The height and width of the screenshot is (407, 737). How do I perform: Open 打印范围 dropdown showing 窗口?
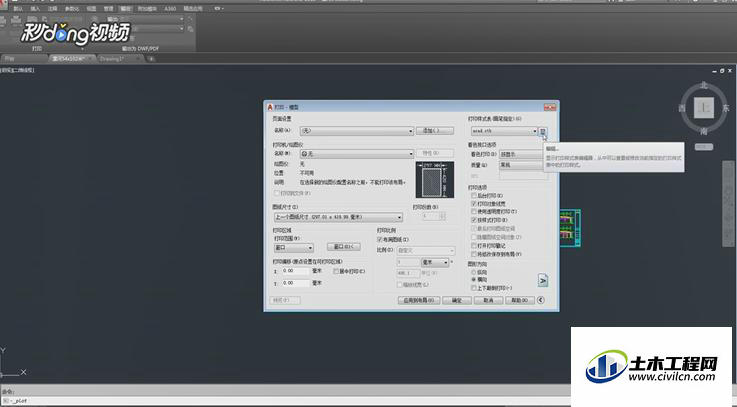click(294, 247)
